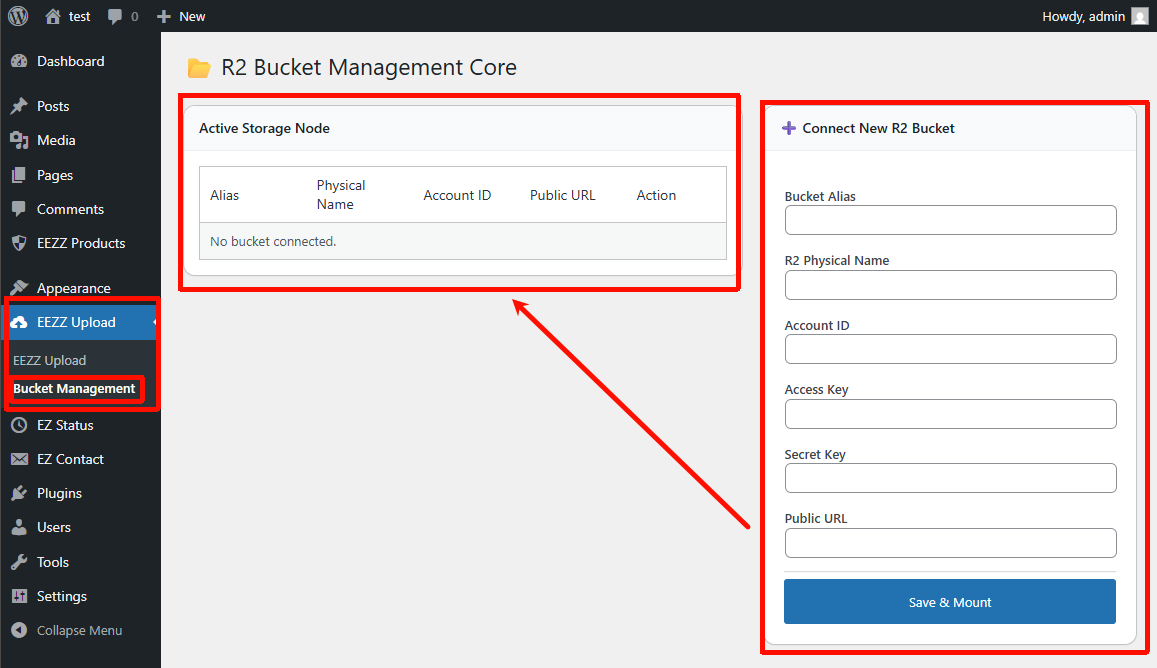Click the Posts pin icon
Screen dimensions: 1157x668
[x=19, y=106]
